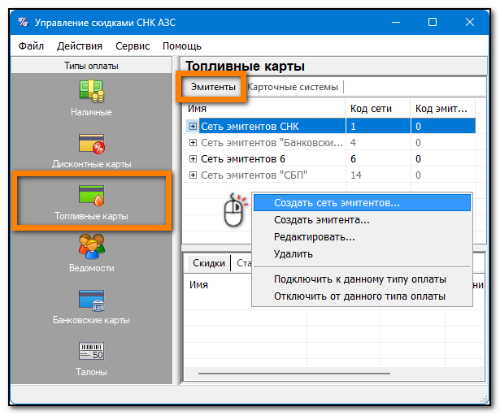Expand the Сеть эмитентов СНК node

tap(193, 126)
